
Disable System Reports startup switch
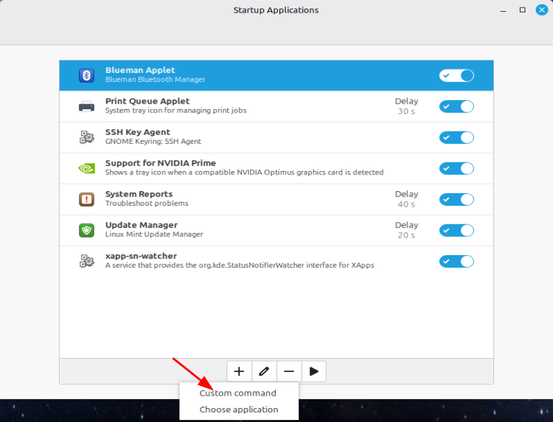(456, 200)
